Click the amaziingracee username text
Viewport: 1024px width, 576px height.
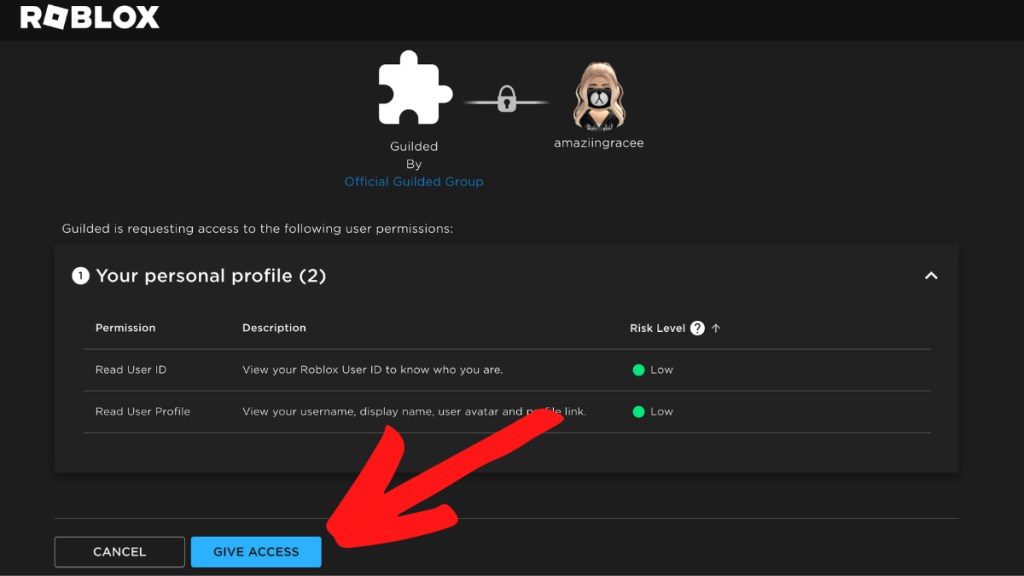[599, 142]
